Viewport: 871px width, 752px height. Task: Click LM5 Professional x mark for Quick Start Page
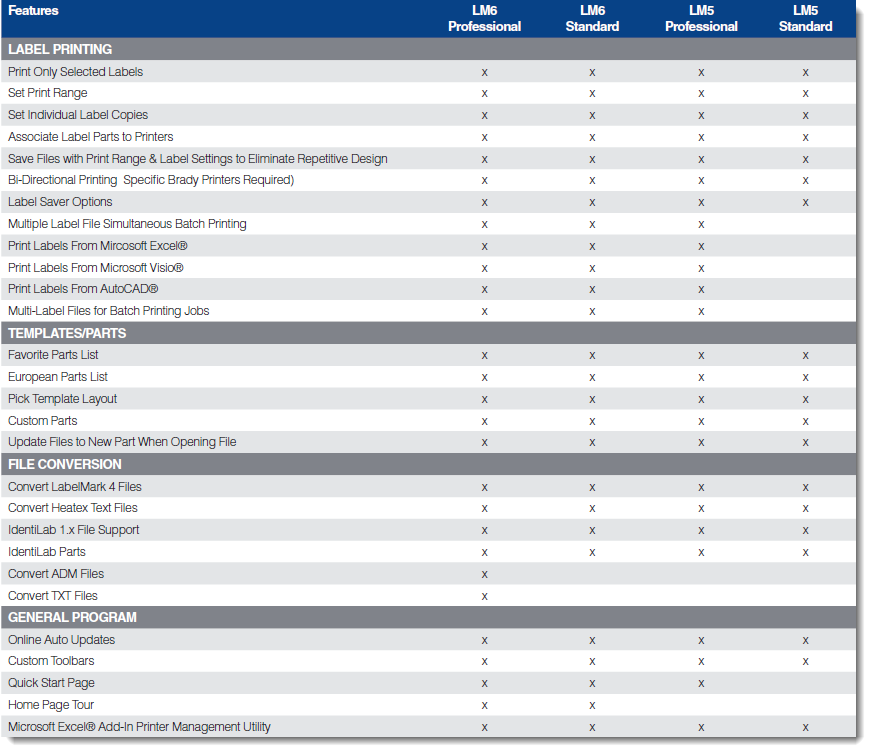pos(701,683)
